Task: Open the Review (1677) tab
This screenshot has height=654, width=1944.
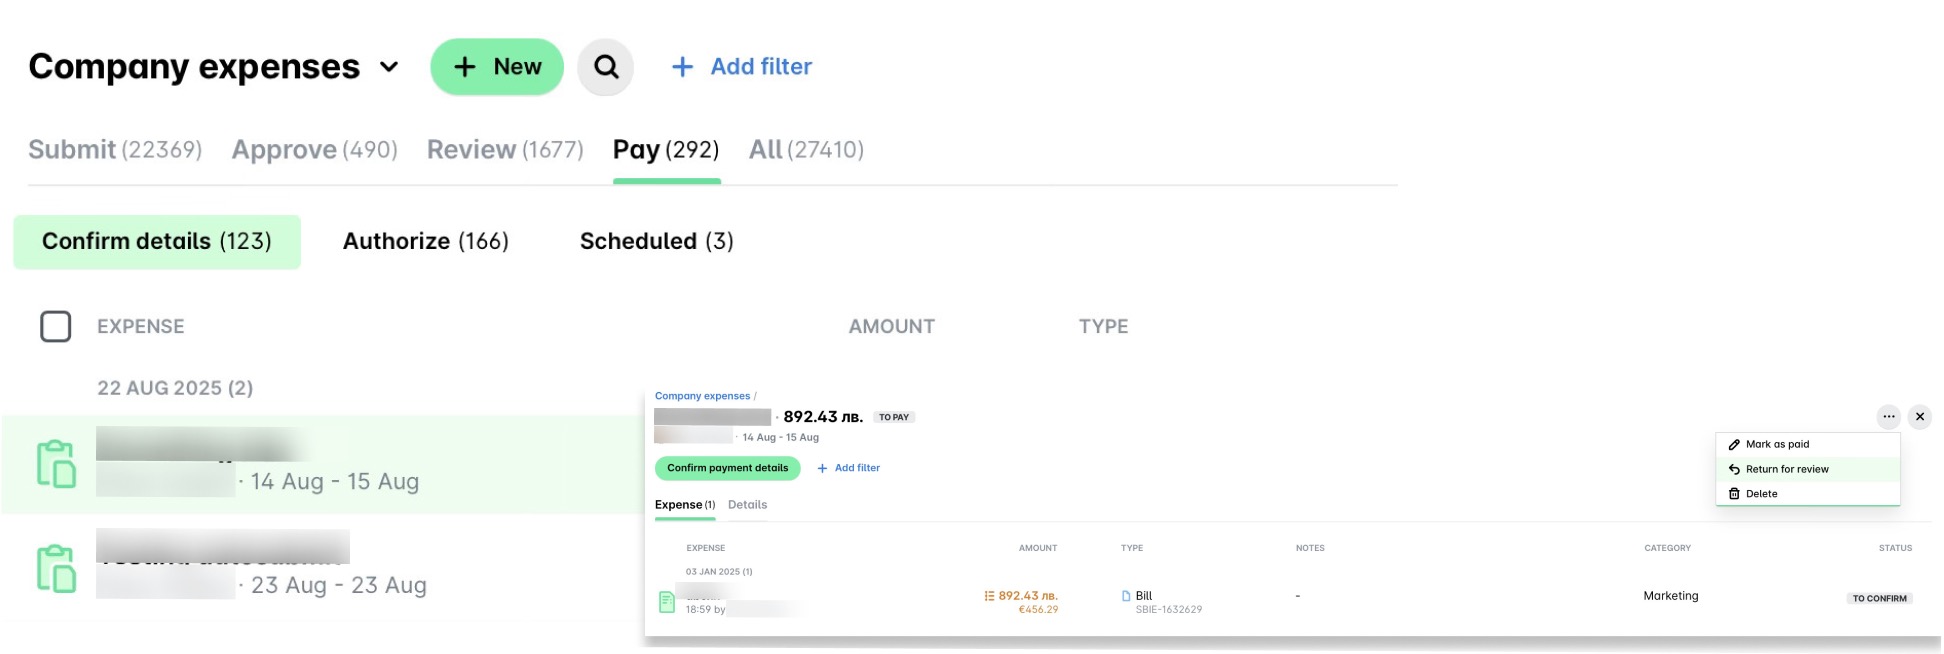Action: (505, 150)
